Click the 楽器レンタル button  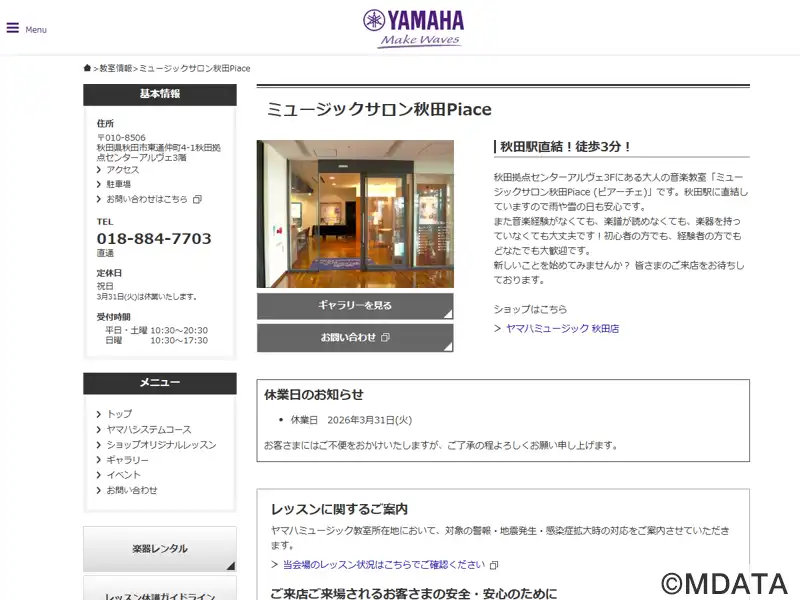click(160, 549)
